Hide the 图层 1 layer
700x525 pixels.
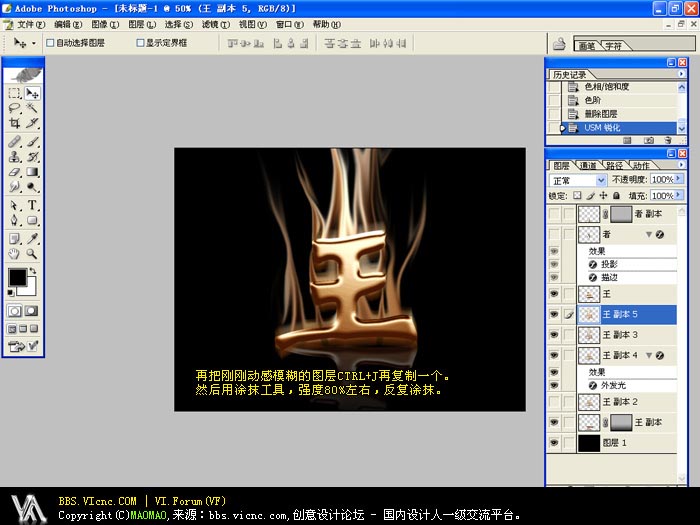coord(554,441)
